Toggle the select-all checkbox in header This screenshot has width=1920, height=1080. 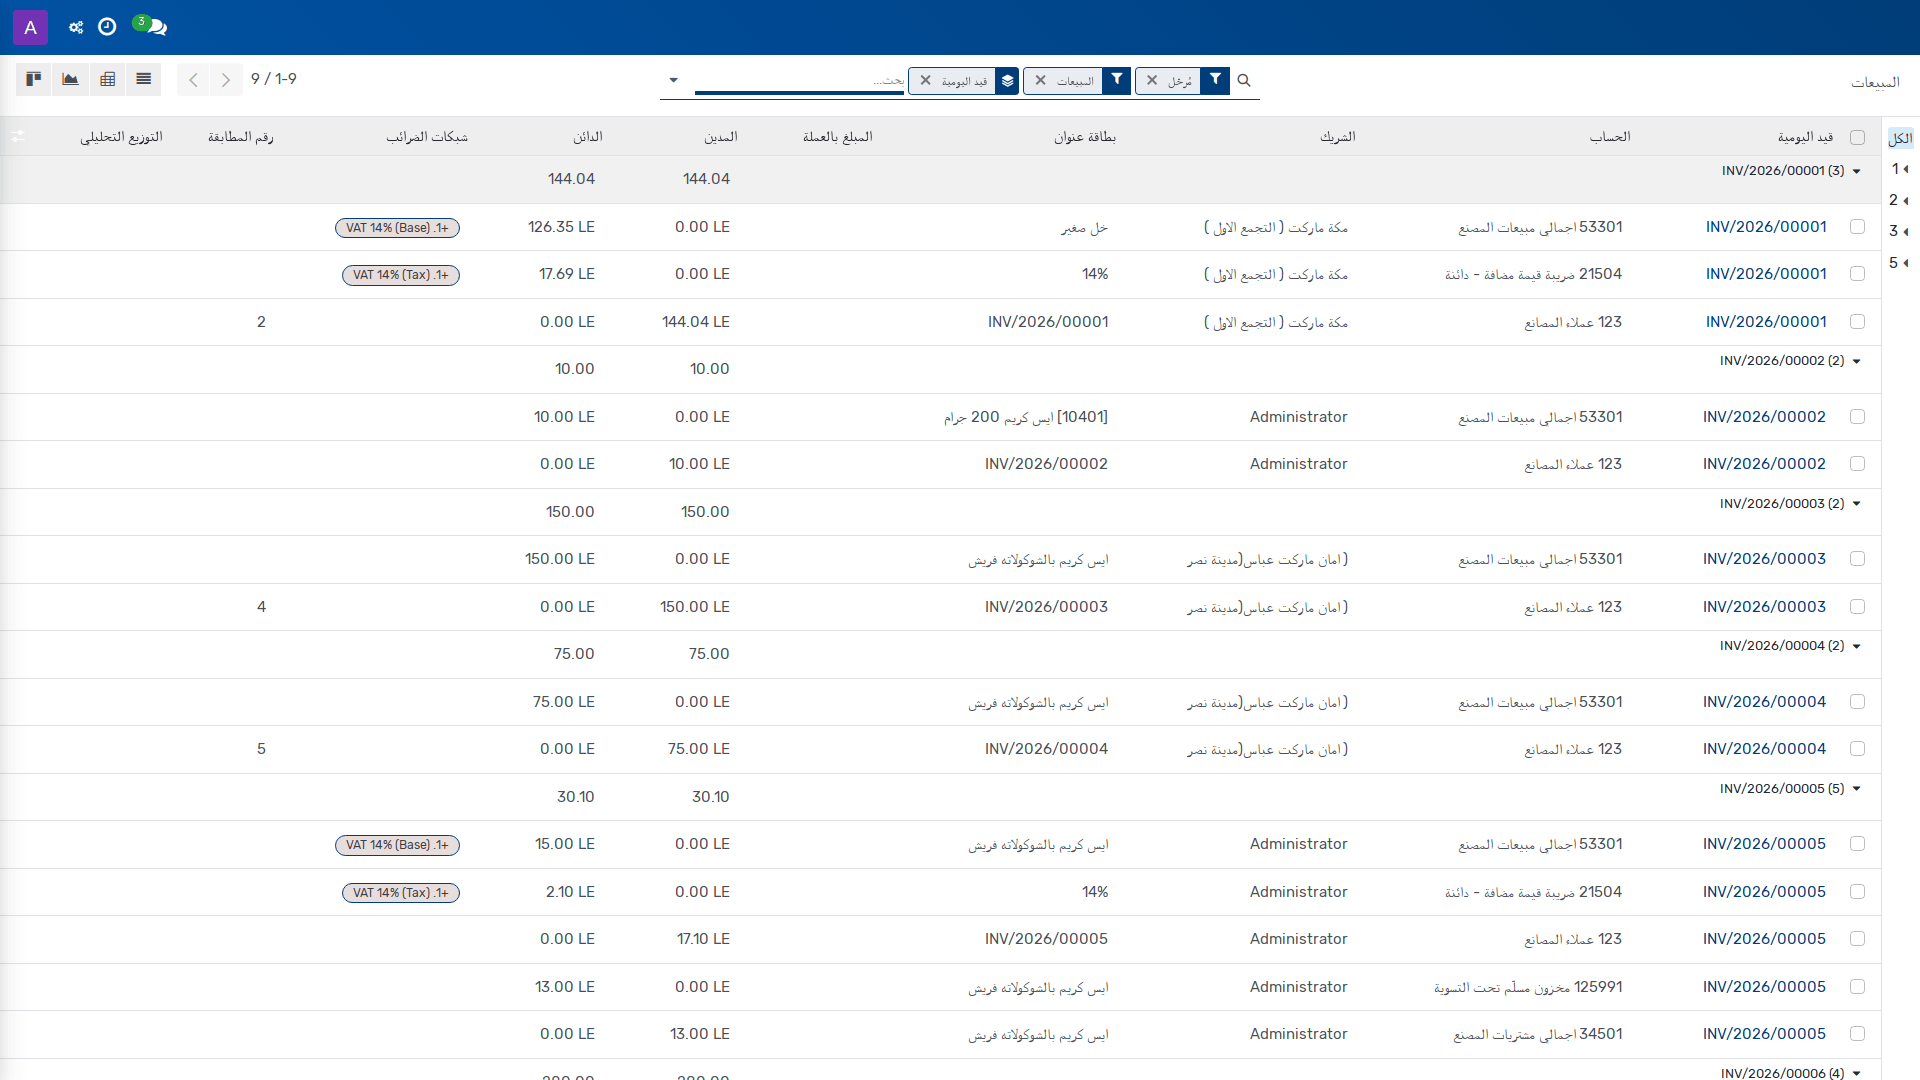coord(1857,137)
